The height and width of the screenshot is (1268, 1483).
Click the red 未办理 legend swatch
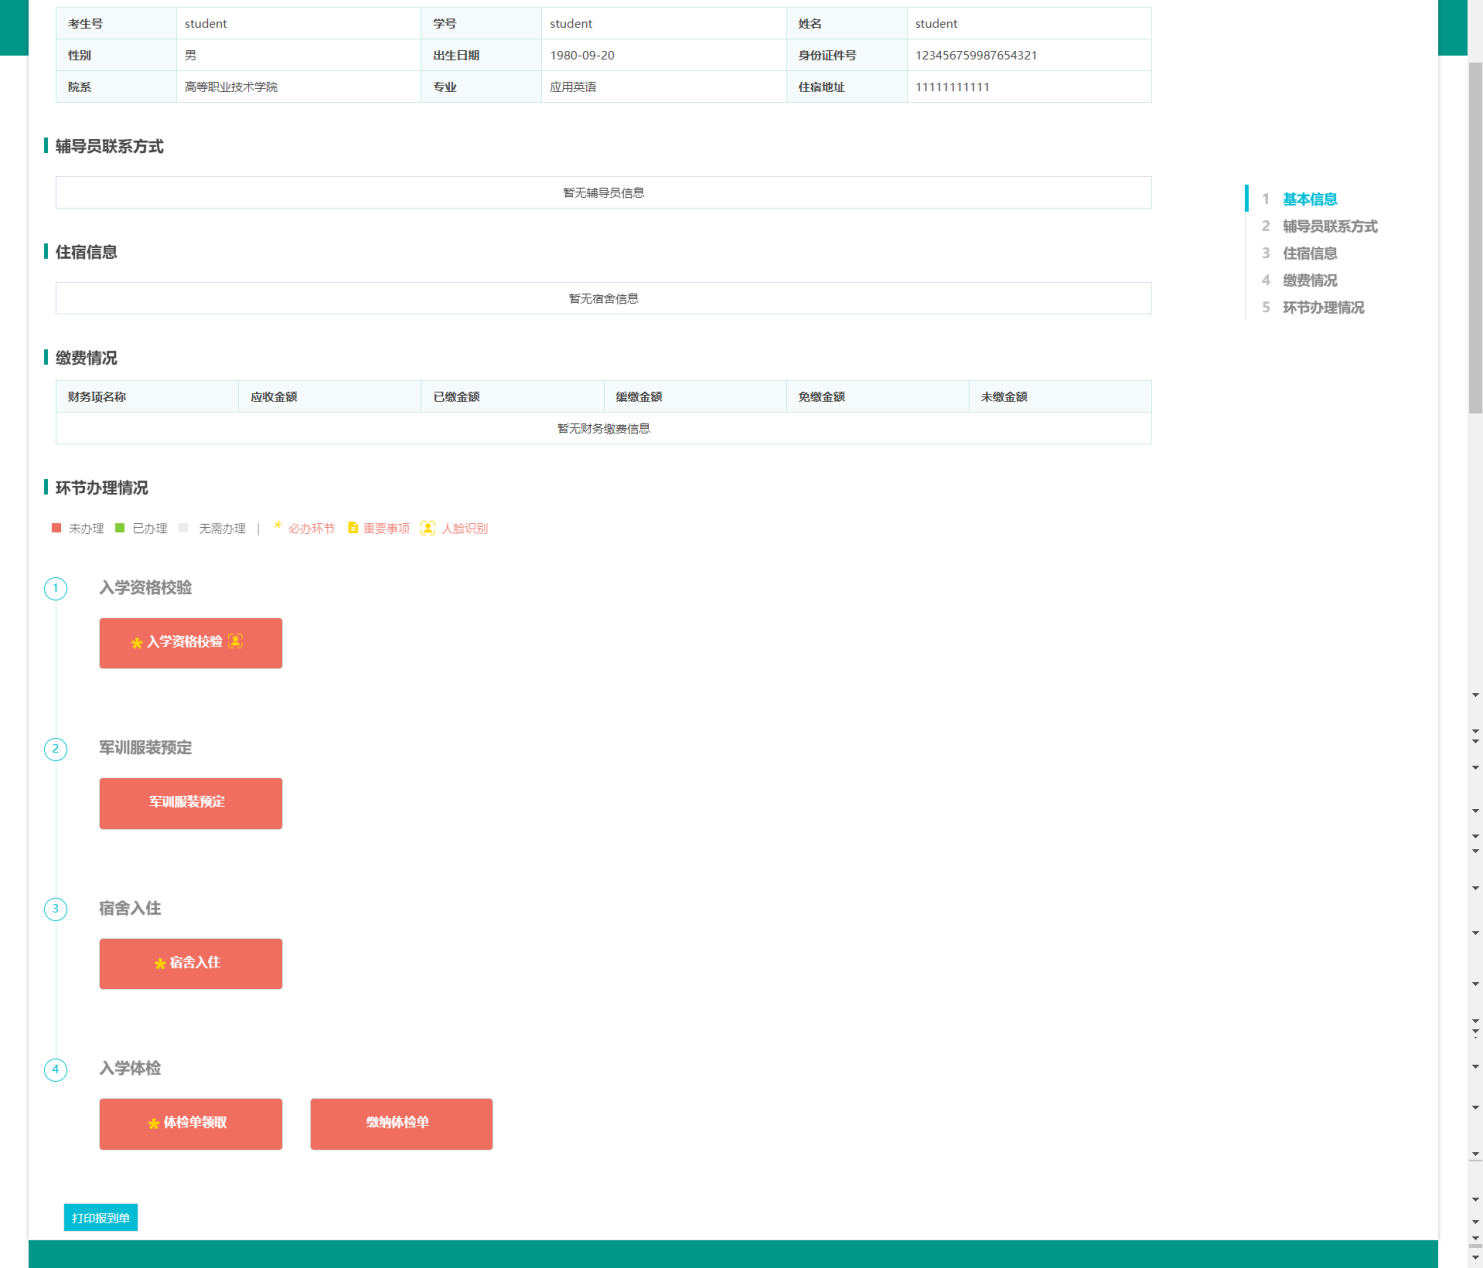tap(57, 528)
